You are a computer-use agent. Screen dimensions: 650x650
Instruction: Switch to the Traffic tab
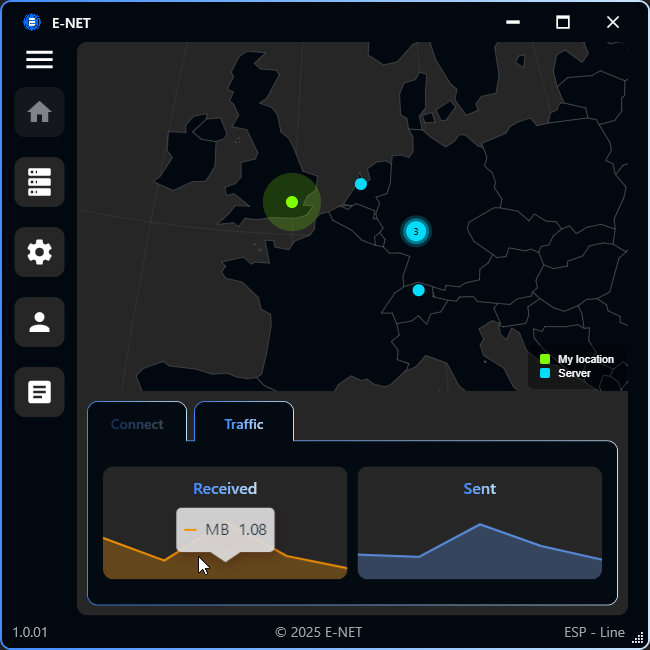pyautogui.click(x=244, y=422)
